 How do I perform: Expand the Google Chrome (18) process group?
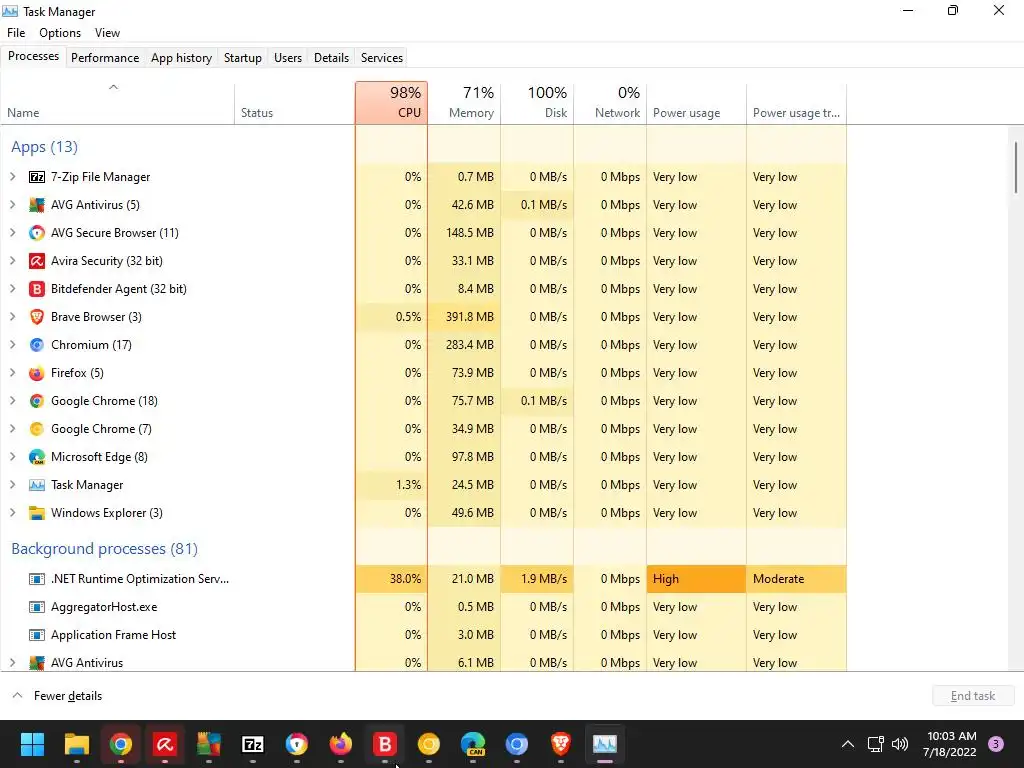12,401
